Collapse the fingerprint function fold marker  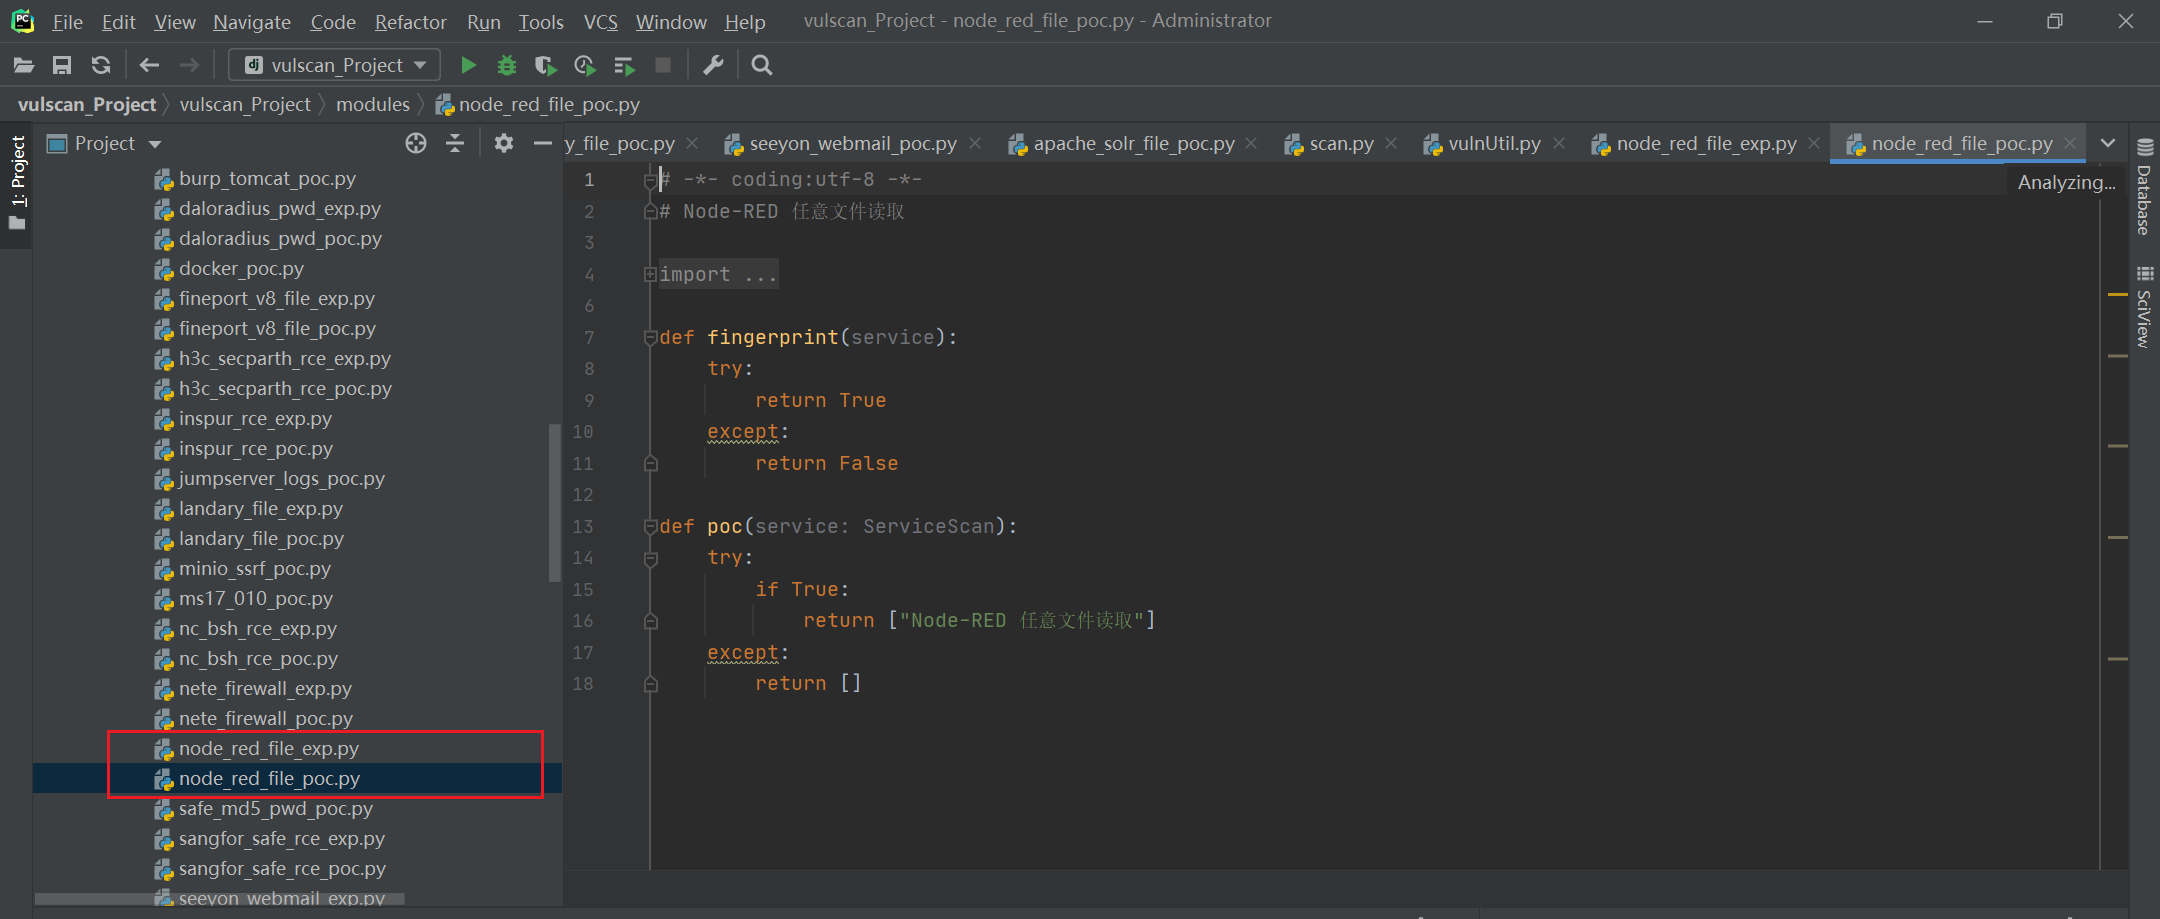(x=650, y=338)
